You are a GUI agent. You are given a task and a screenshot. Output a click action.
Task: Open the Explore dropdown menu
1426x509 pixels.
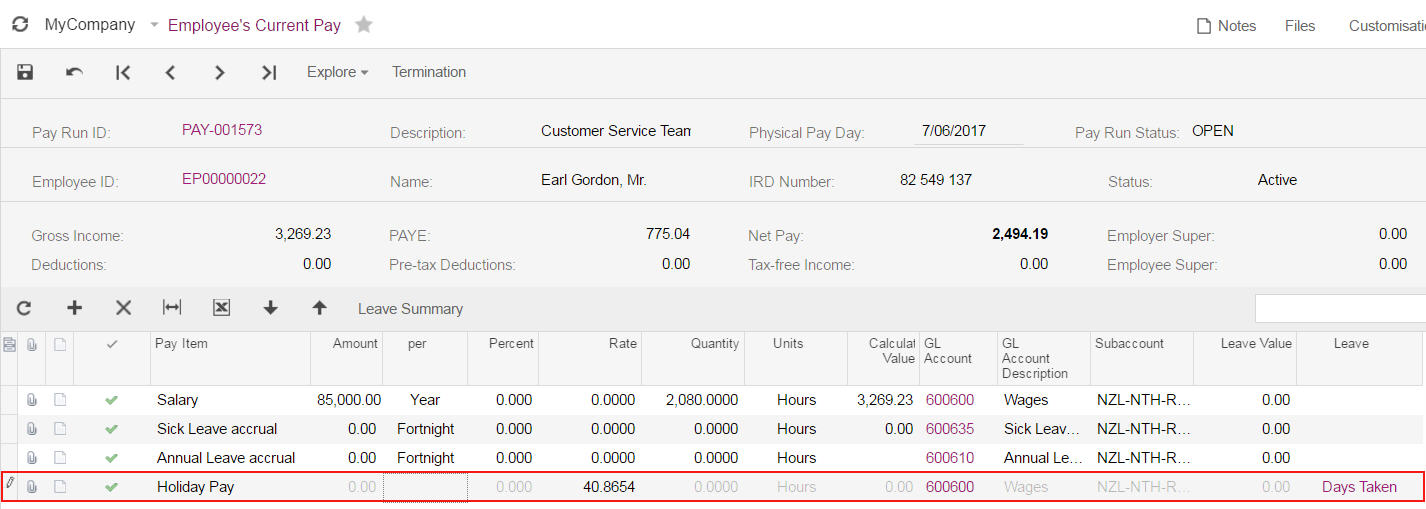(338, 72)
